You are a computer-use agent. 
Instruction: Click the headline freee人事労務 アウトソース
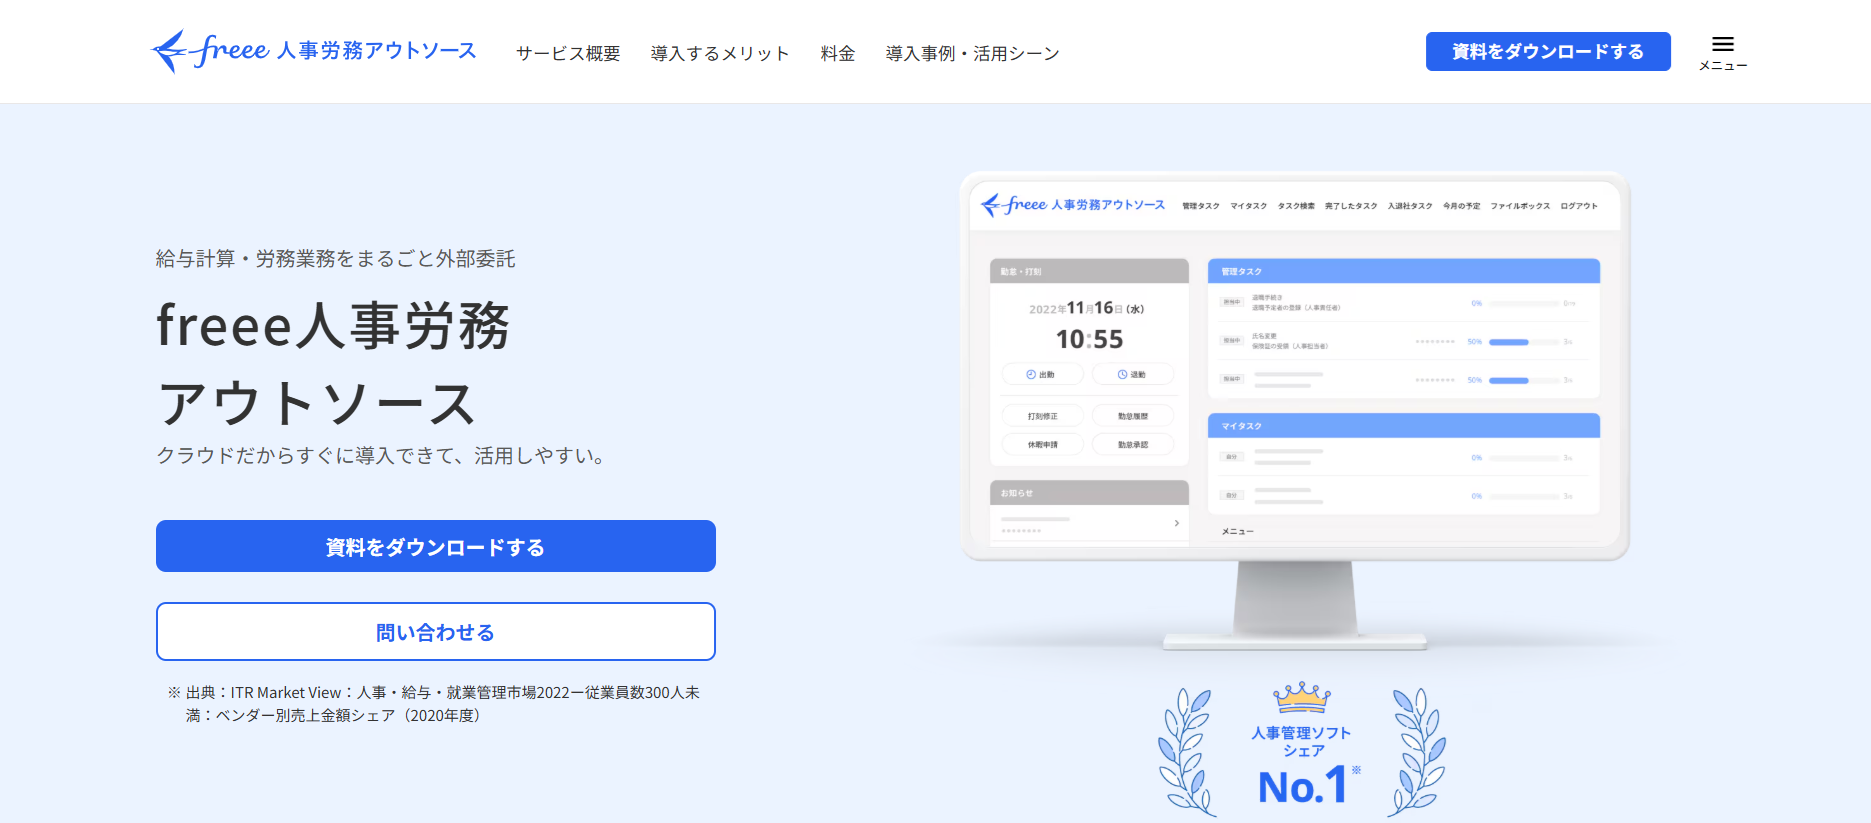tap(334, 364)
